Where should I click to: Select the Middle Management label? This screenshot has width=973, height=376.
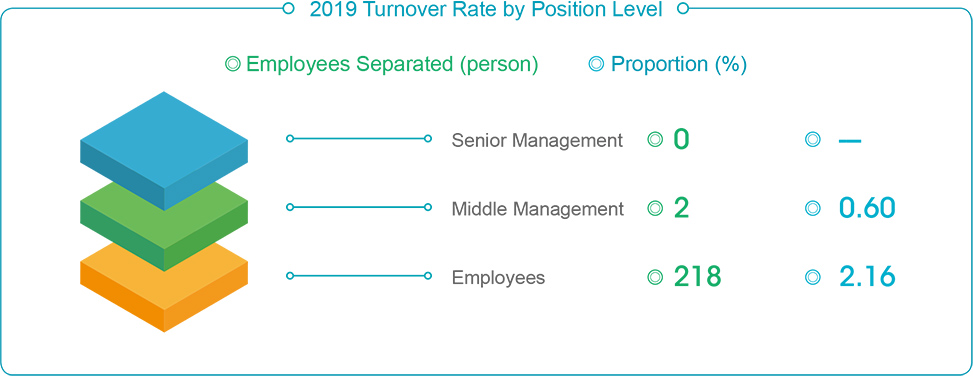click(x=538, y=209)
